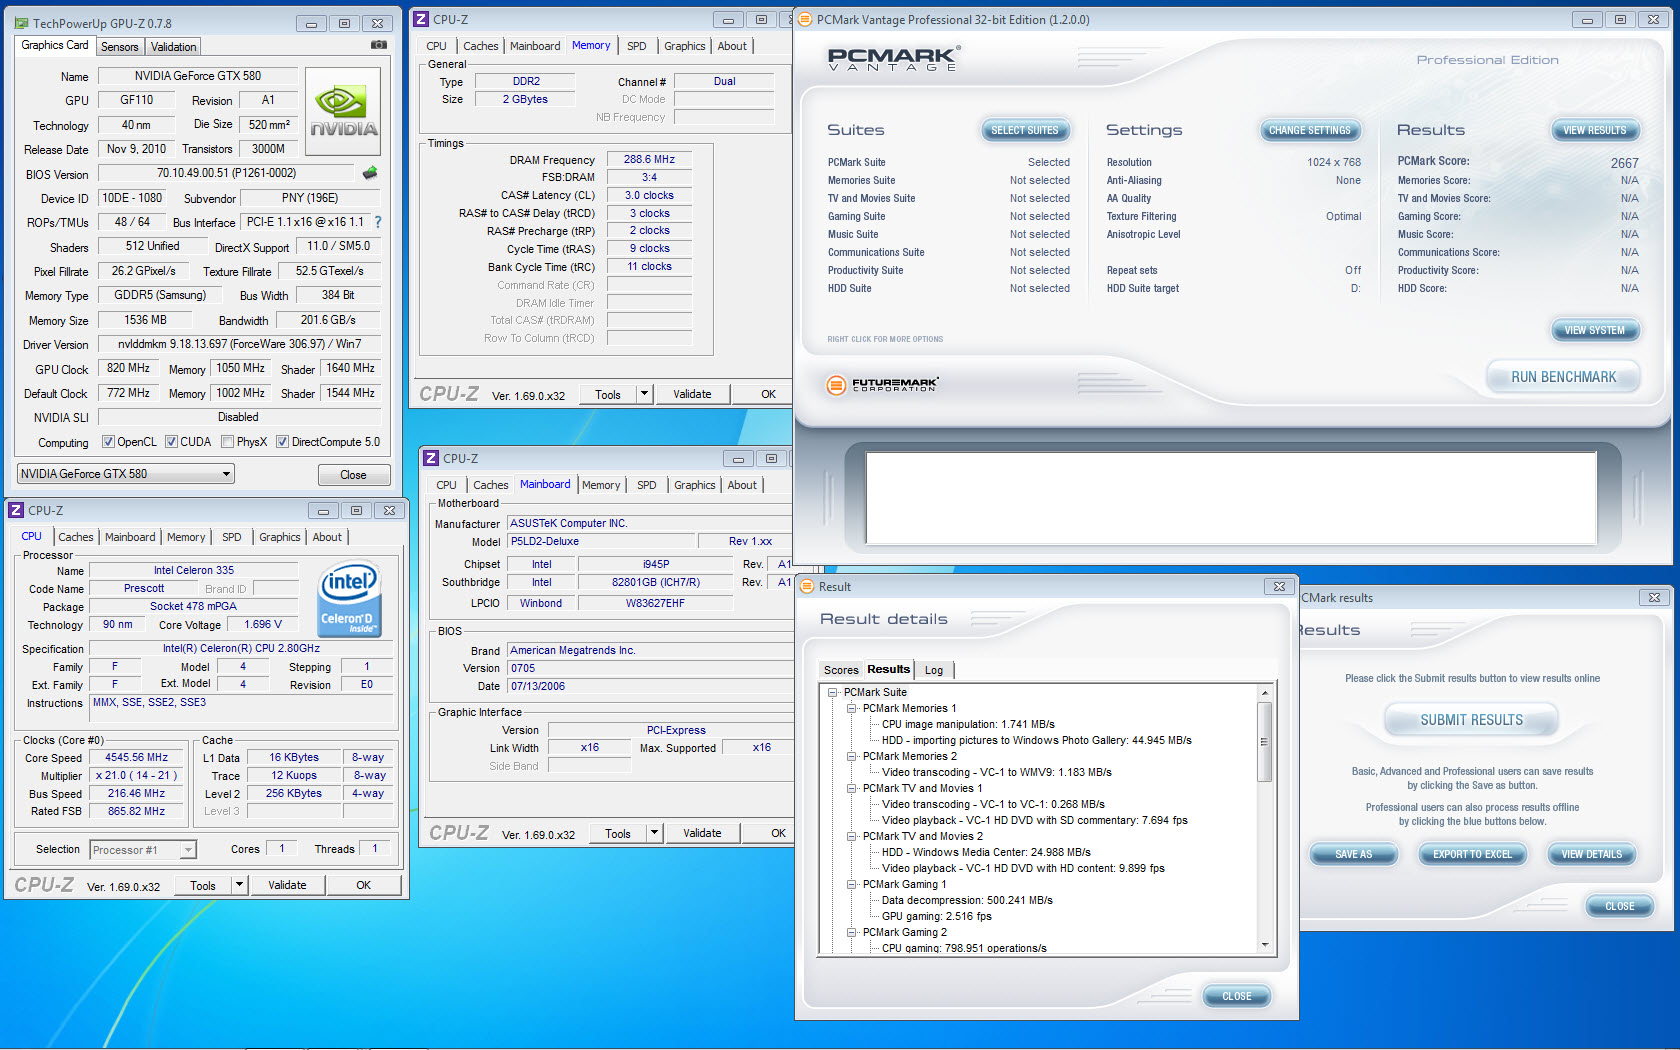Click the GPU-Z screenshot camera icon

tap(379, 45)
